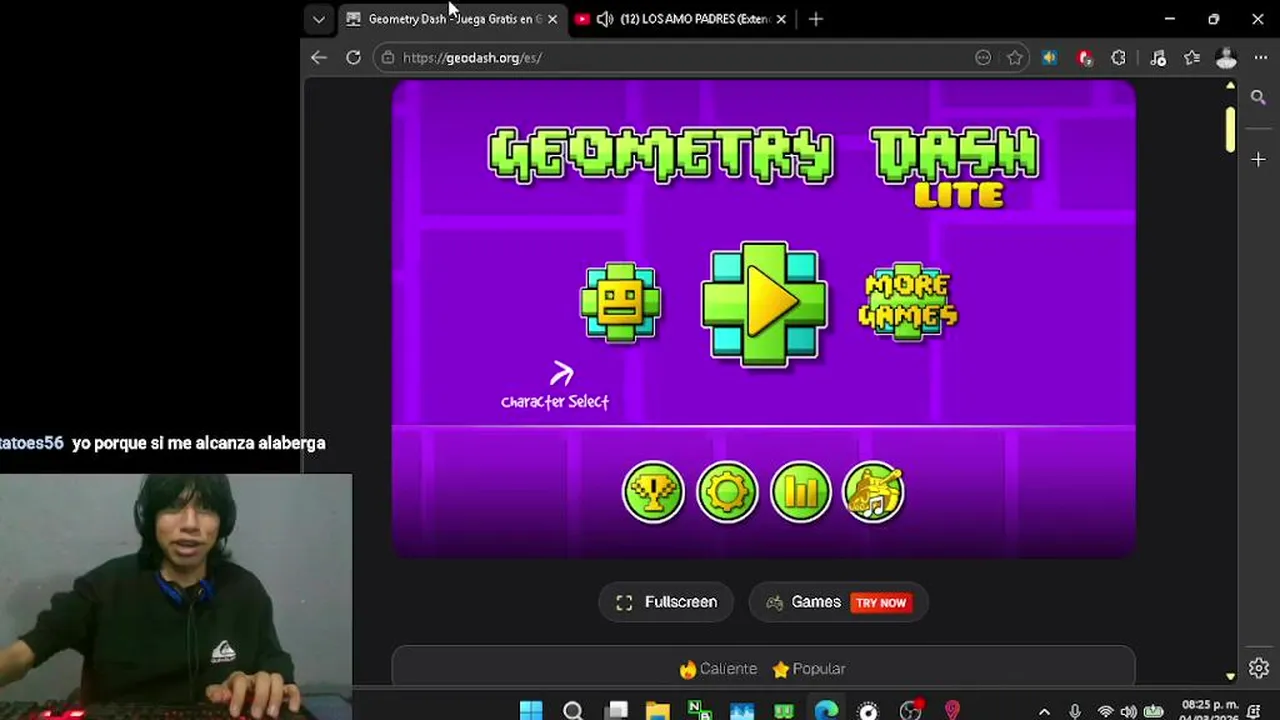Viewport: 1280px width, 720px height.
Task: Open the Edge Settings and more menu
Action: pos(1259,58)
